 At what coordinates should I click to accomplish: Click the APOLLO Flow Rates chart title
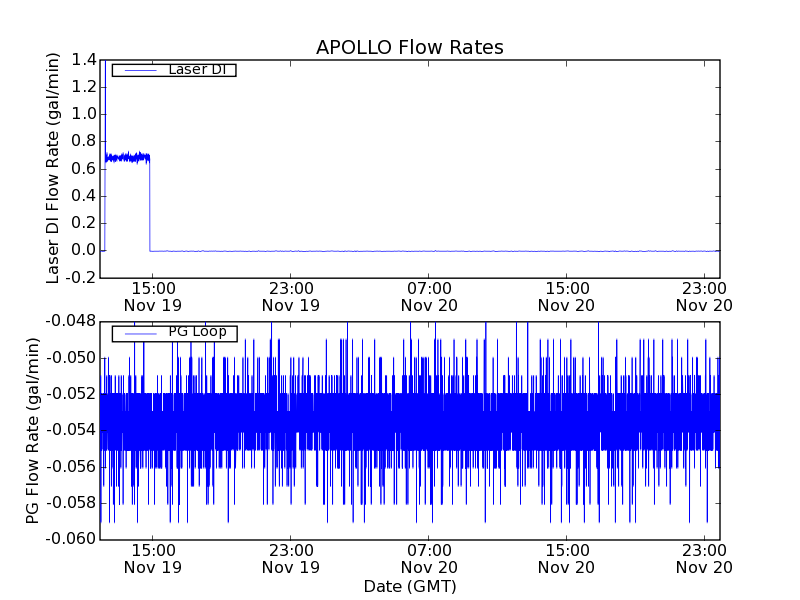coord(409,48)
